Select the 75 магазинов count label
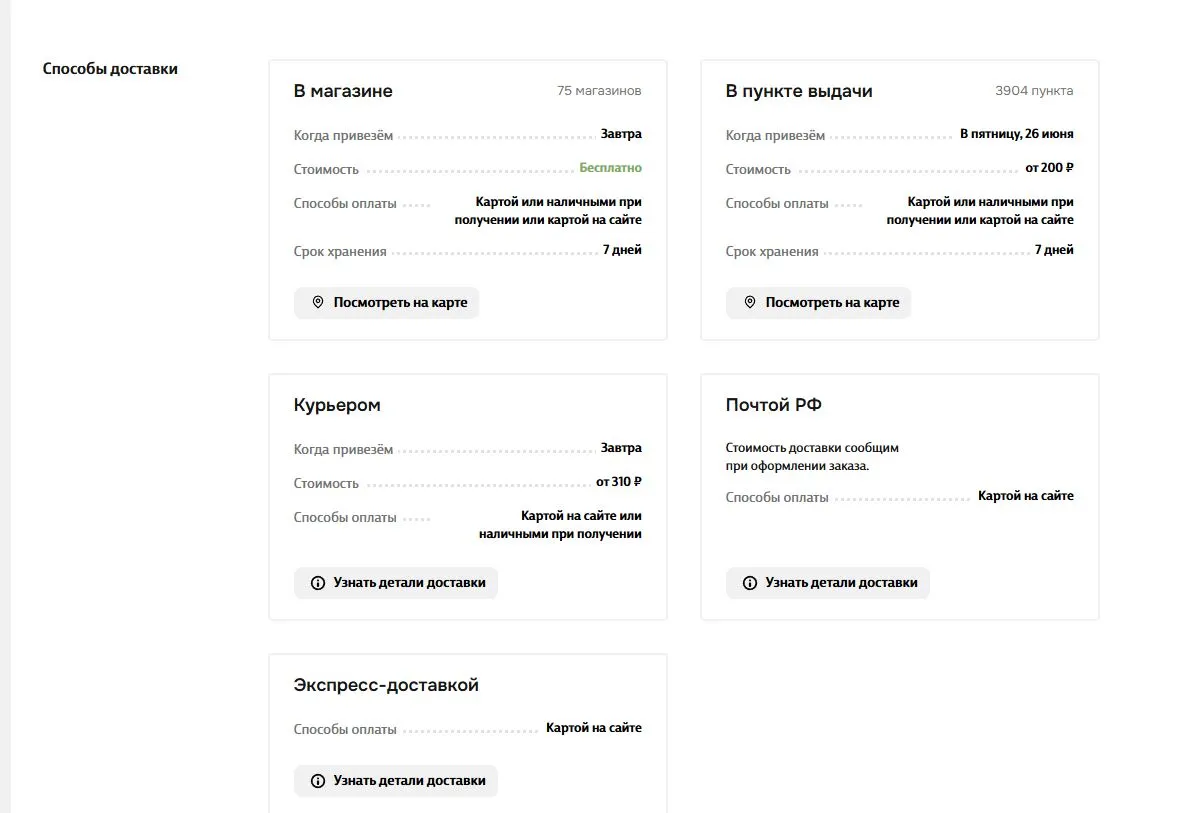Image resolution: width=1197 pixels, height=813 pixels. [599, 91]
